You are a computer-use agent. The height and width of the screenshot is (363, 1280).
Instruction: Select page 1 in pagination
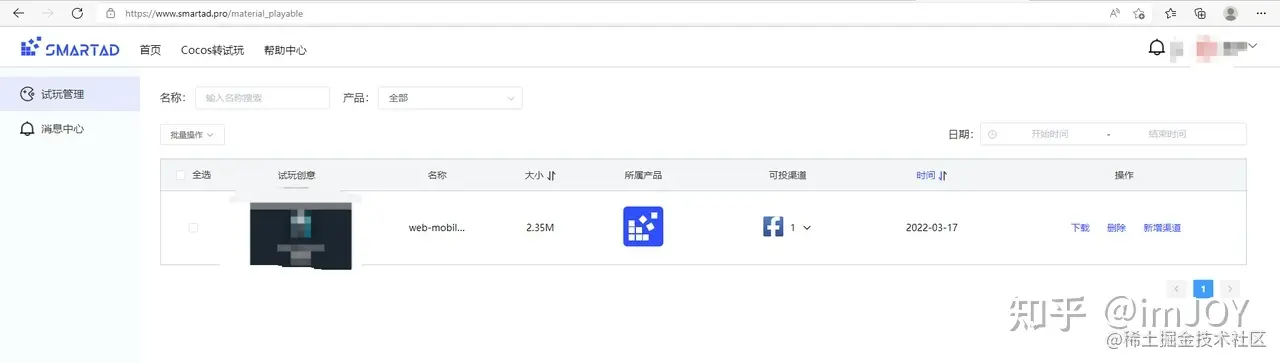(1203, 289)
